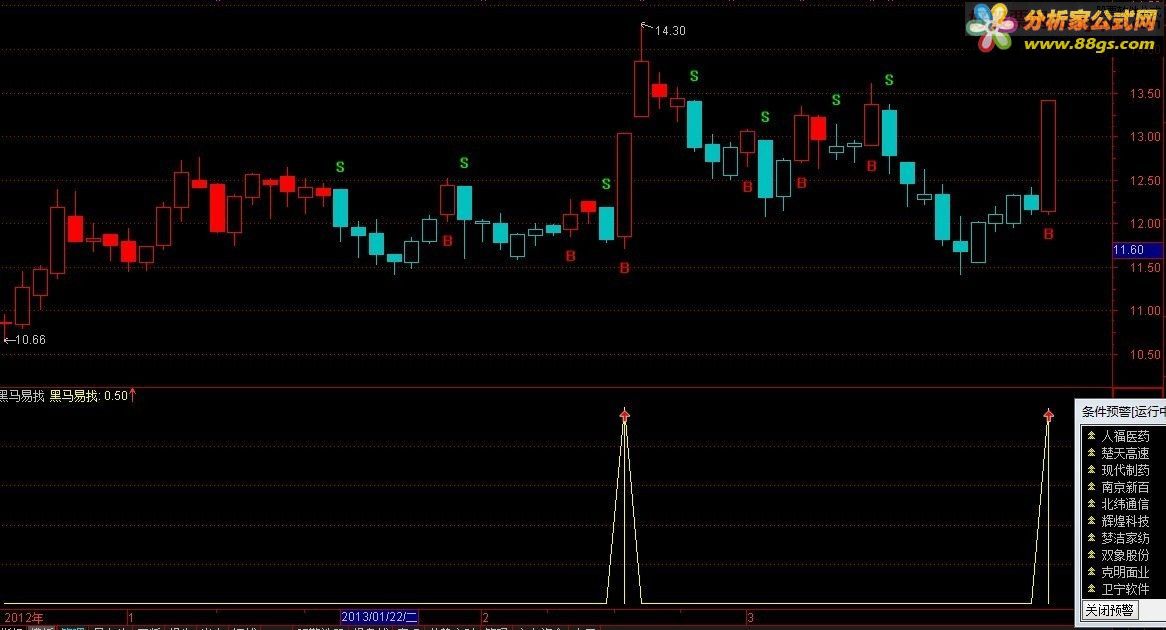Click the alert icon beside 双象股份
The image size is (1166, 630).
[x=1091, y=555]
